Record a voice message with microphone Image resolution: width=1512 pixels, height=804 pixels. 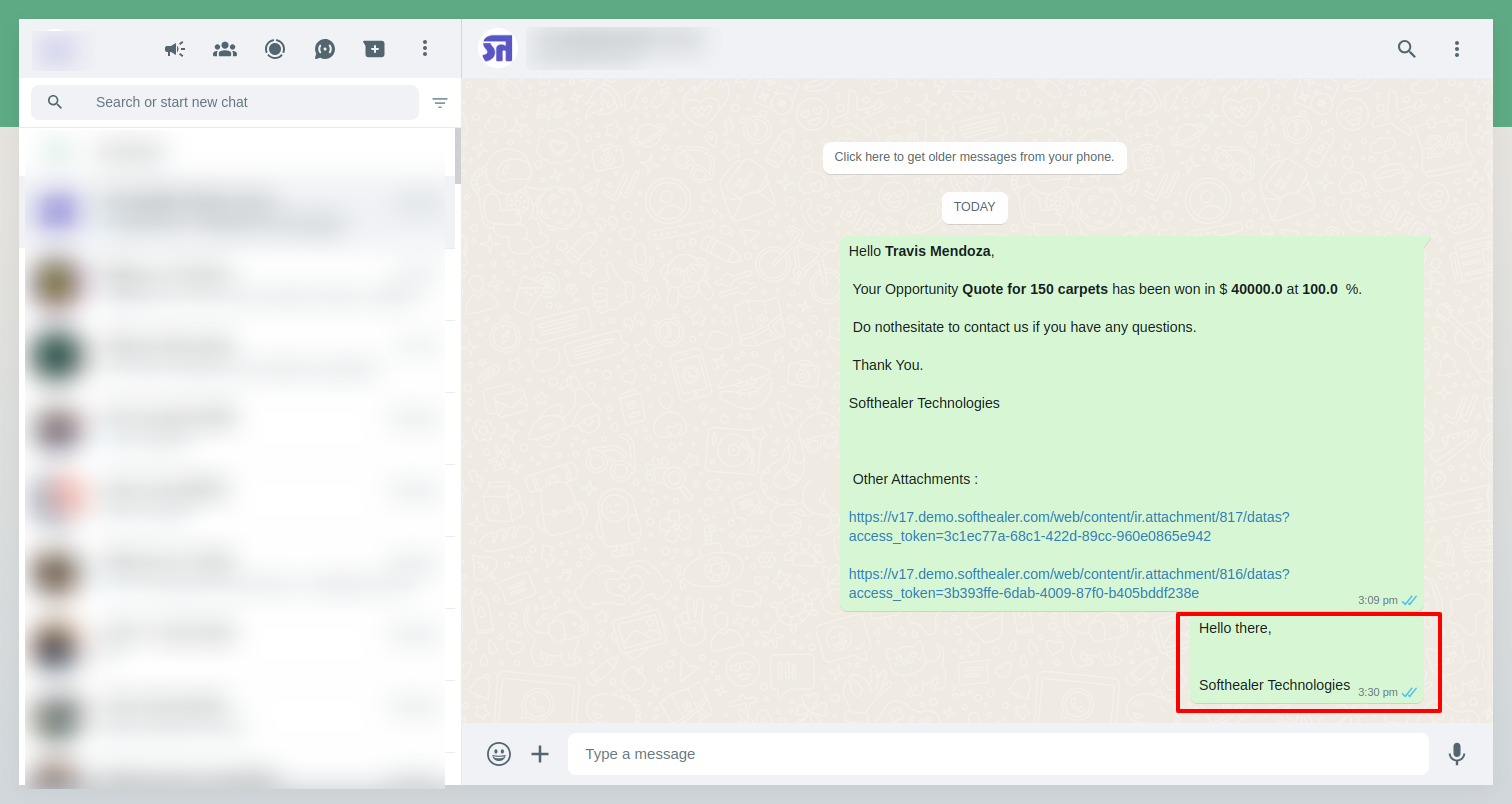coord(1457,754)
